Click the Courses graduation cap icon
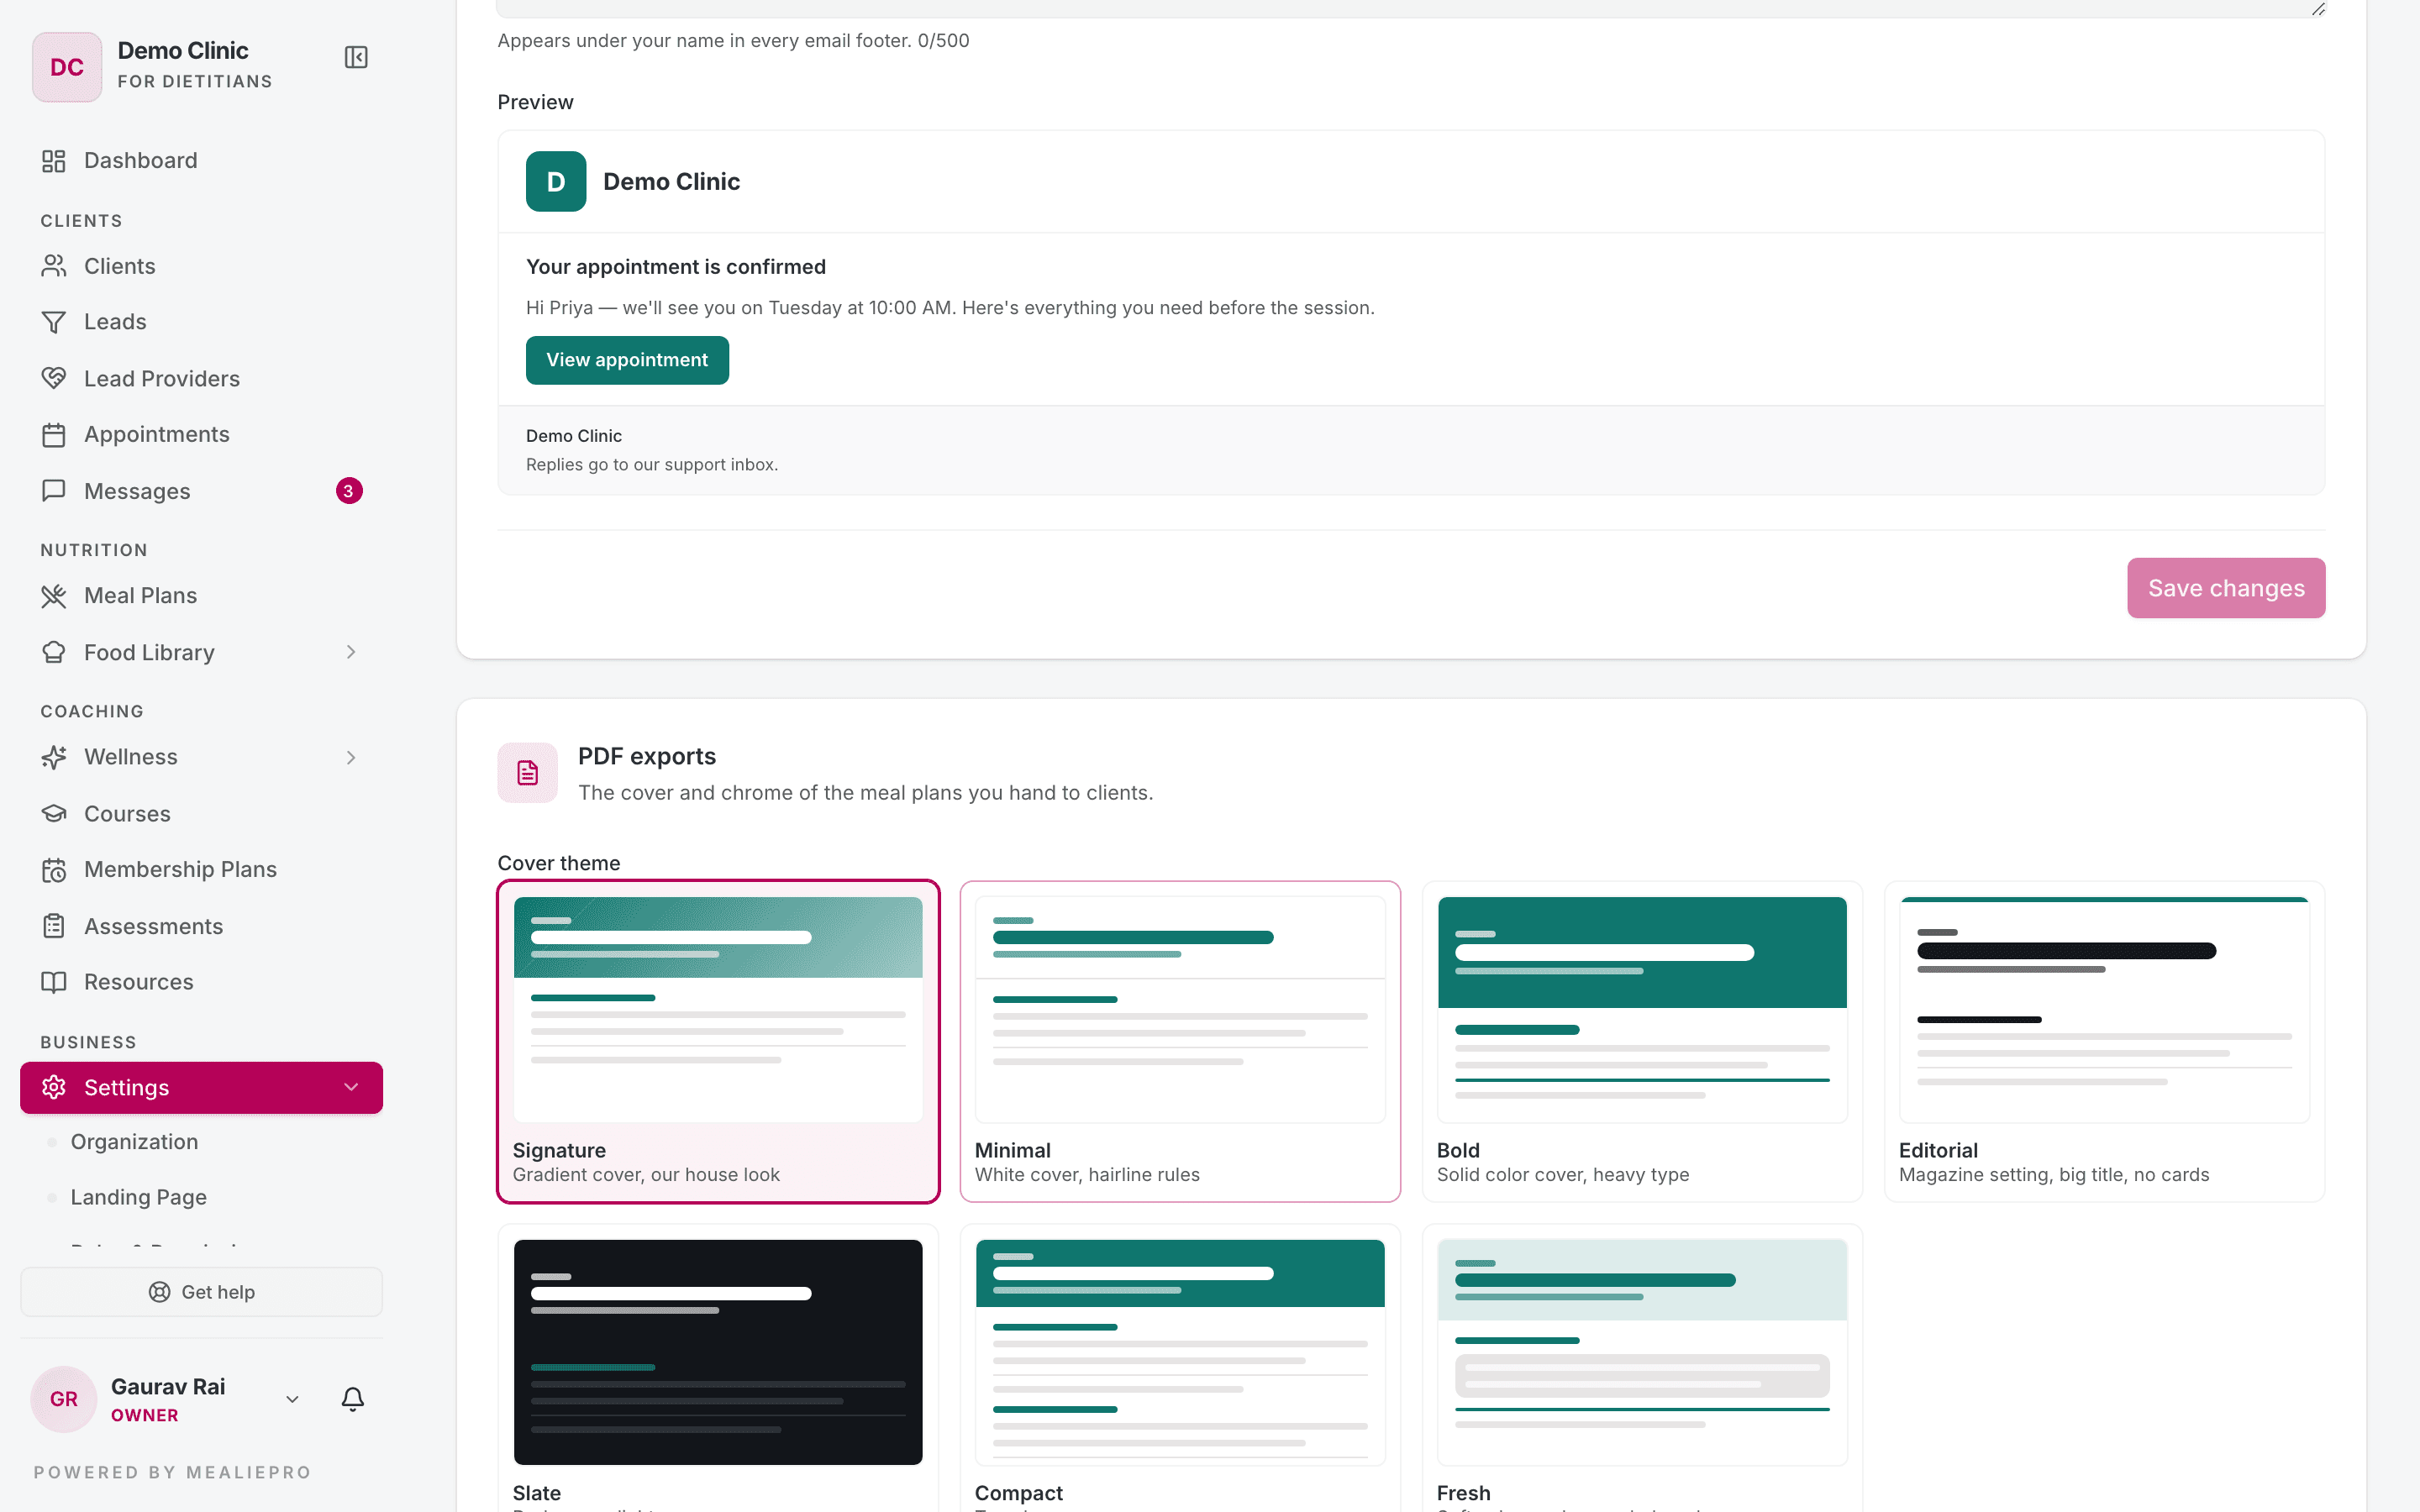 coord(54,813)
